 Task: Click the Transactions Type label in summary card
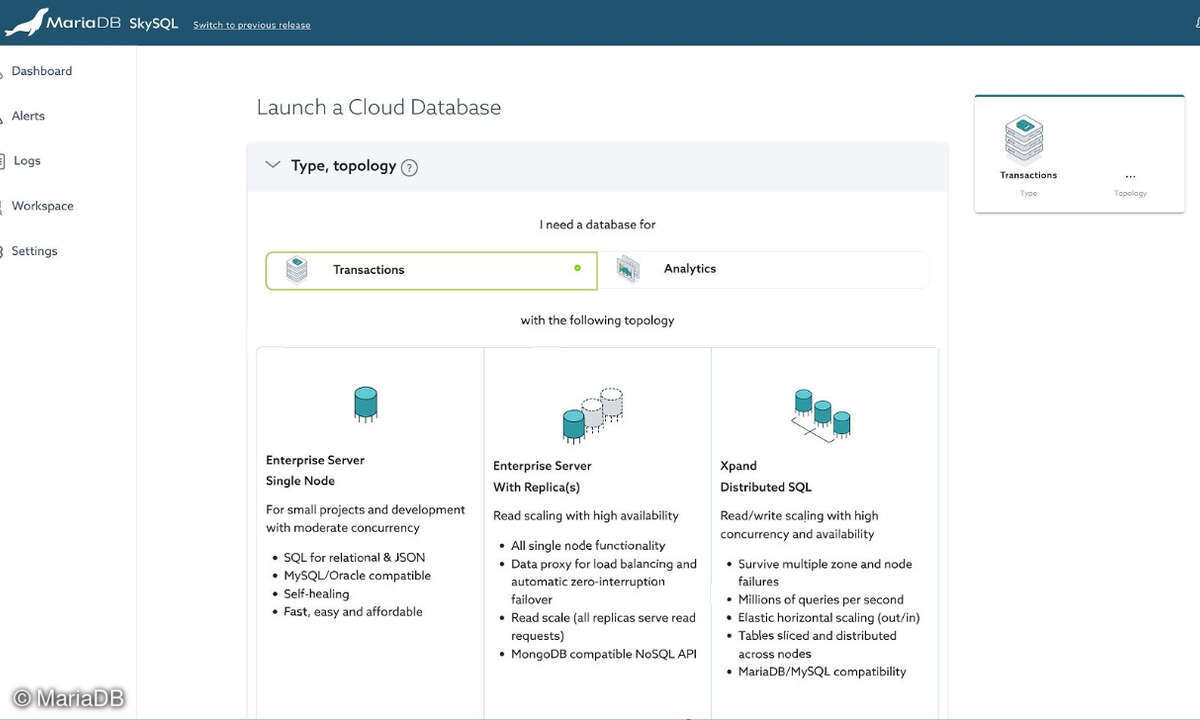click(x=1028, y=175)
